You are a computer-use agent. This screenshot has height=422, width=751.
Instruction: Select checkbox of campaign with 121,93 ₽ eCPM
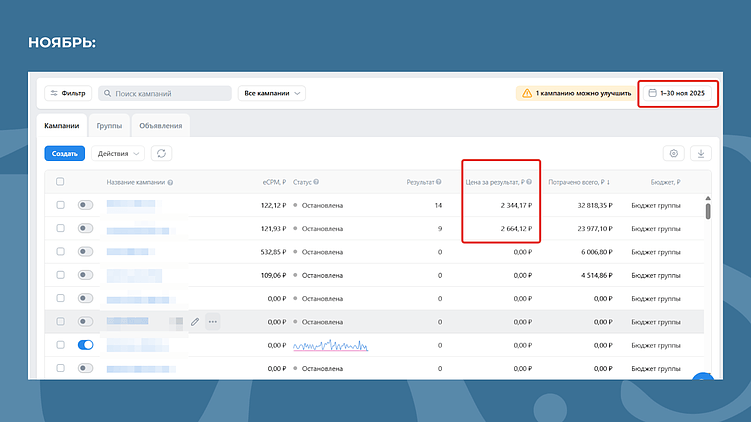pos(60,228)
